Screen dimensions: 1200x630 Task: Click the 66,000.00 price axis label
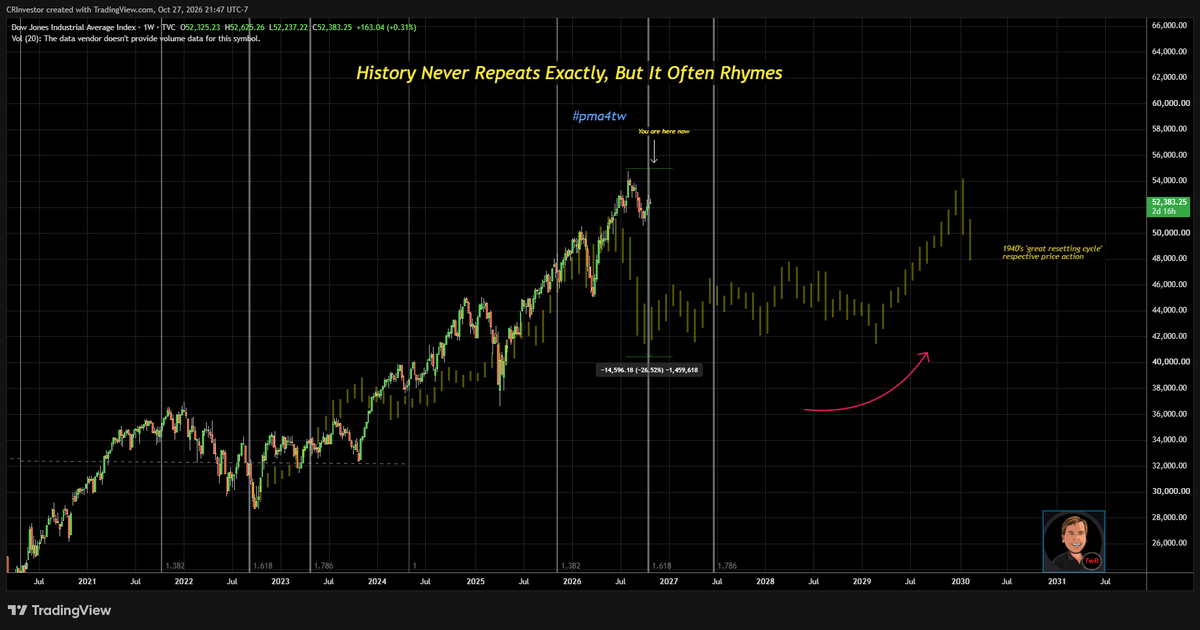(x=1170, y=25)
